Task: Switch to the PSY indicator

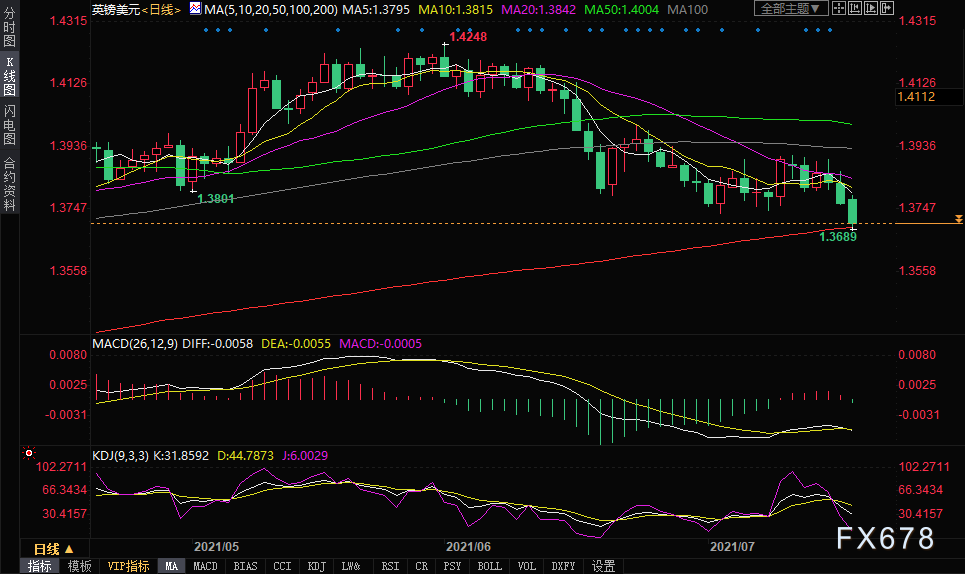Action: click(452, 566)
